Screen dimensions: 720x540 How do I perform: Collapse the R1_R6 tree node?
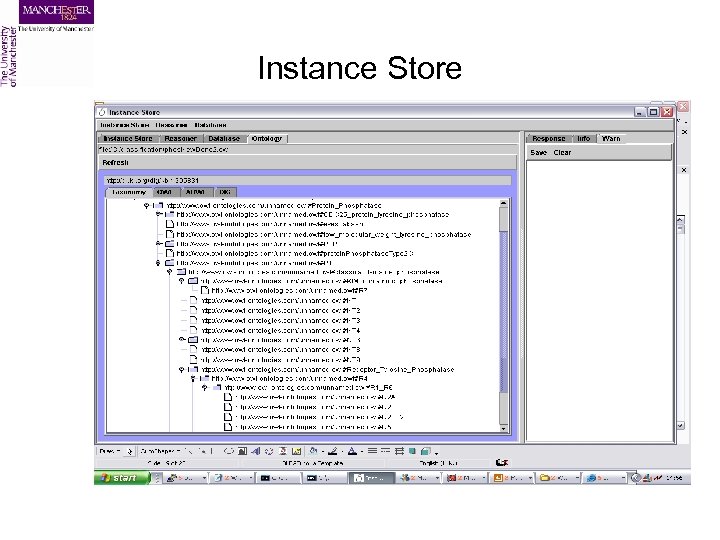point(205,388)
